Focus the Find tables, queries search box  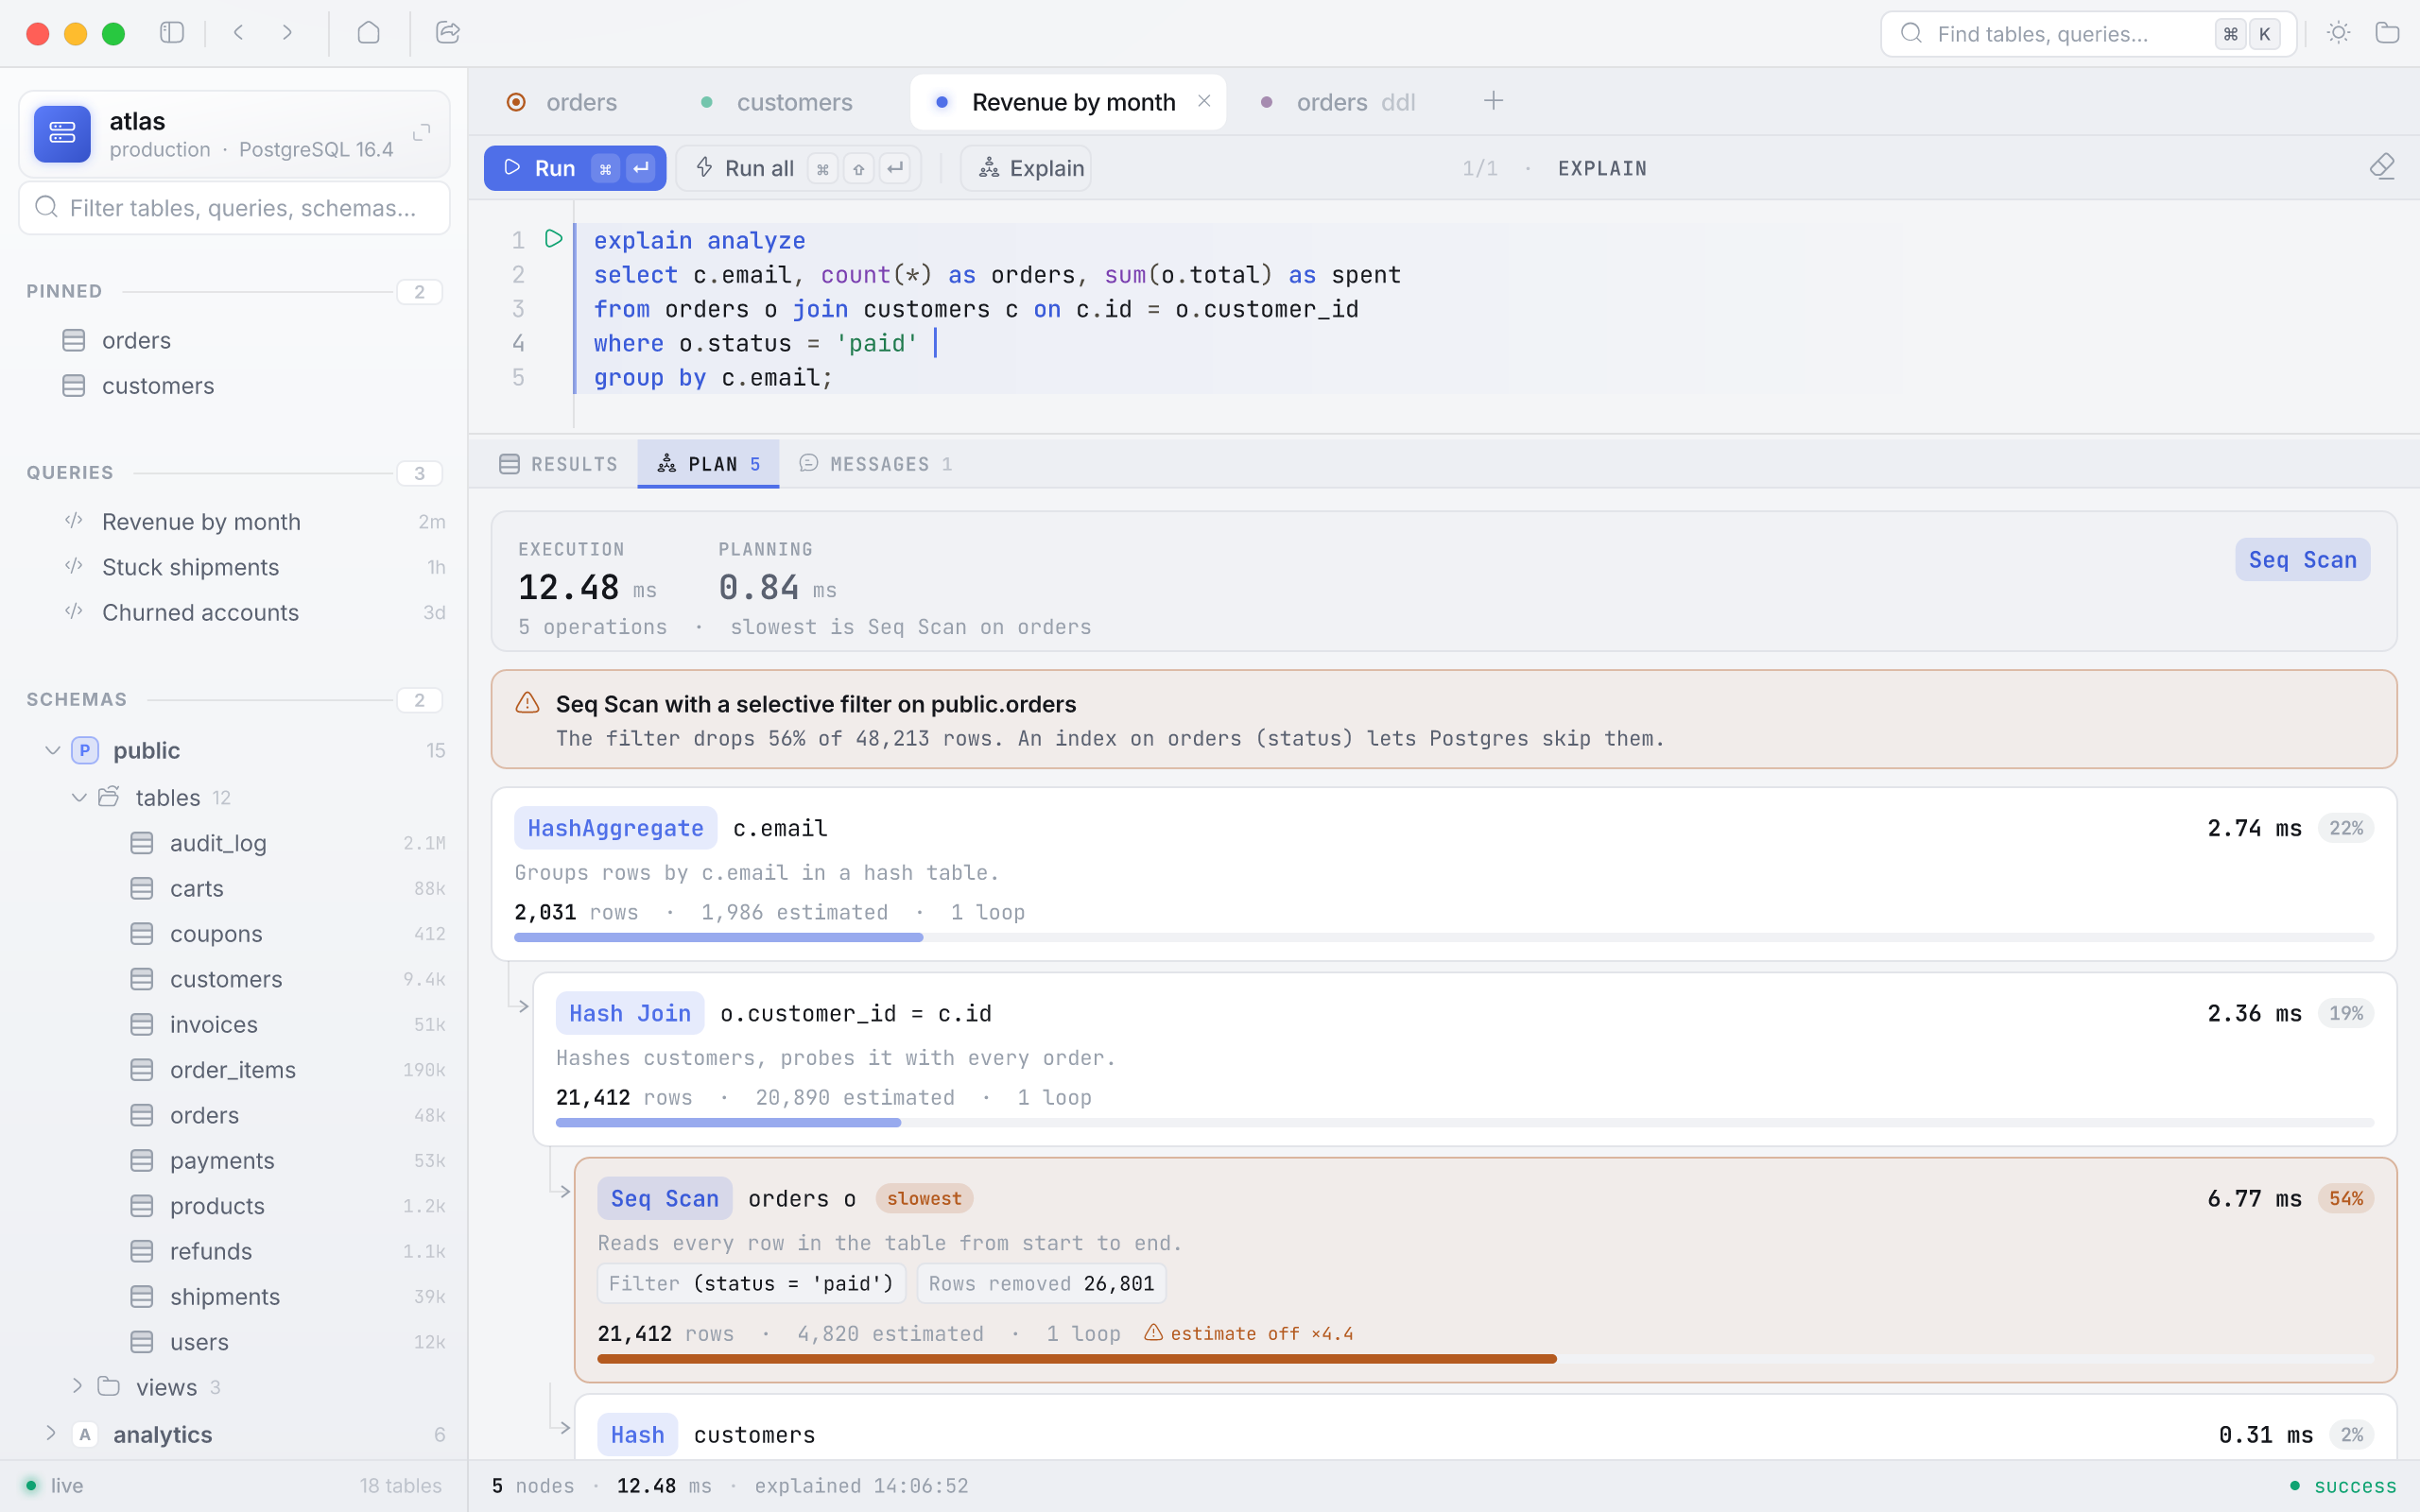(2088, 34)
